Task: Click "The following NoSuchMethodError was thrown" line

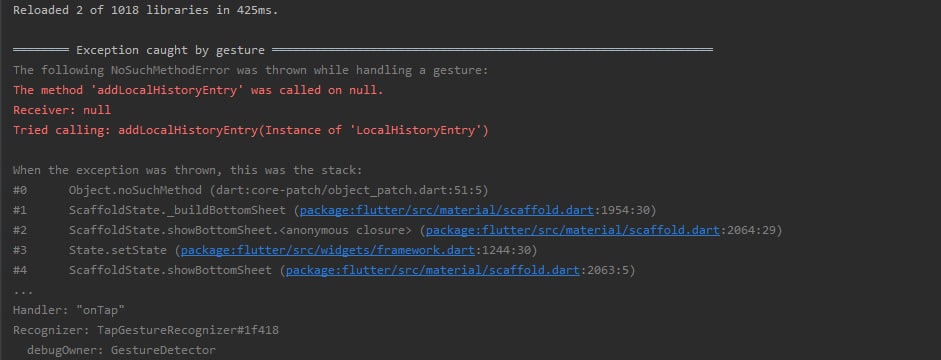Action: [251, 70]
